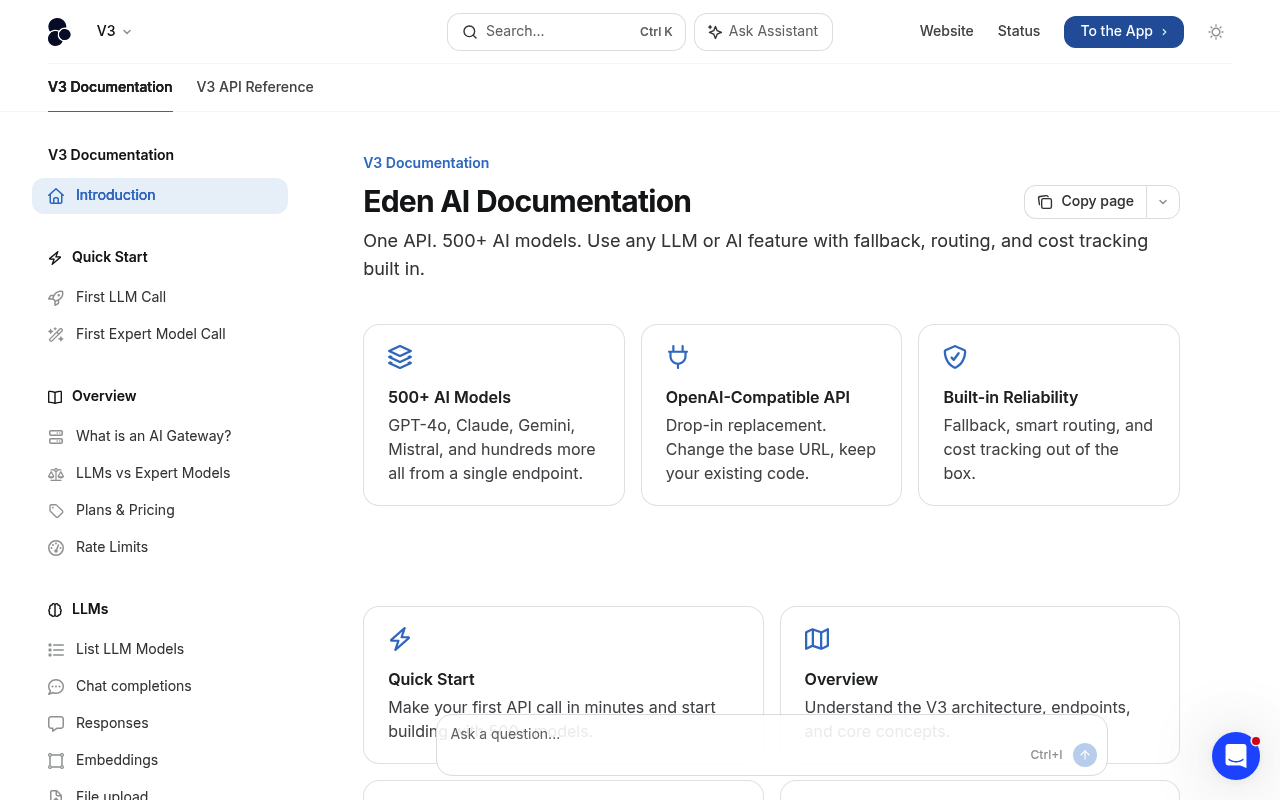Open the Website link
This screenshot has height=800, width=1280.
click(946, 31)
